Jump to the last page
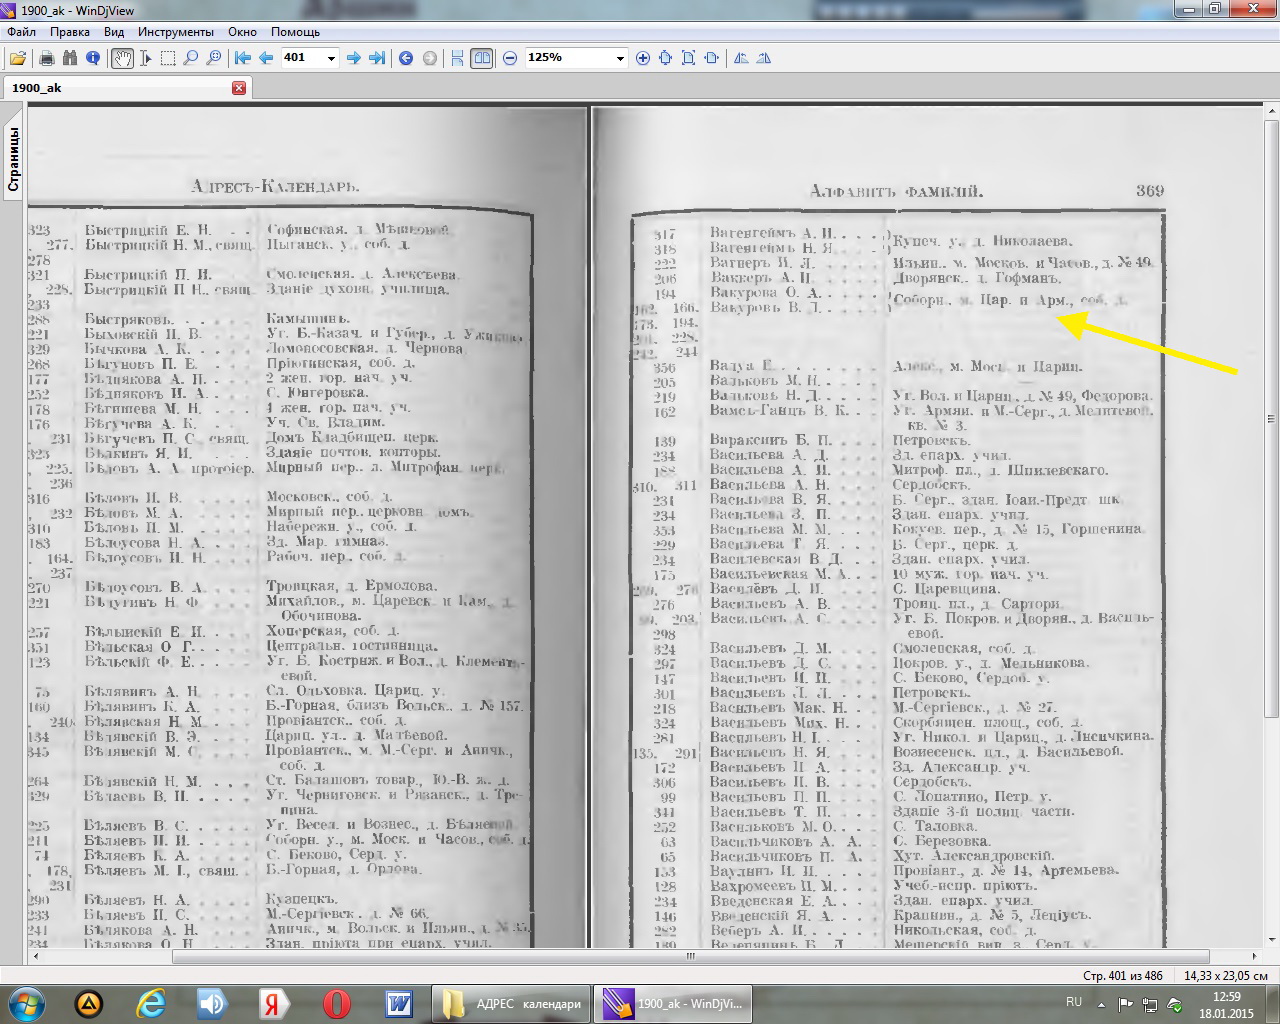 [377, 58]
